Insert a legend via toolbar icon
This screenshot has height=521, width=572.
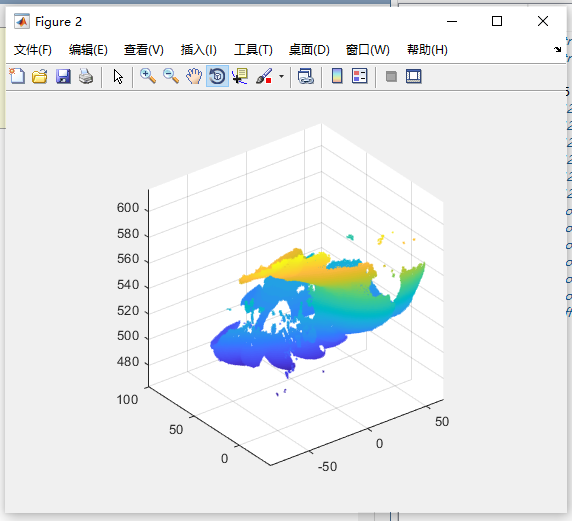[360, 76]
